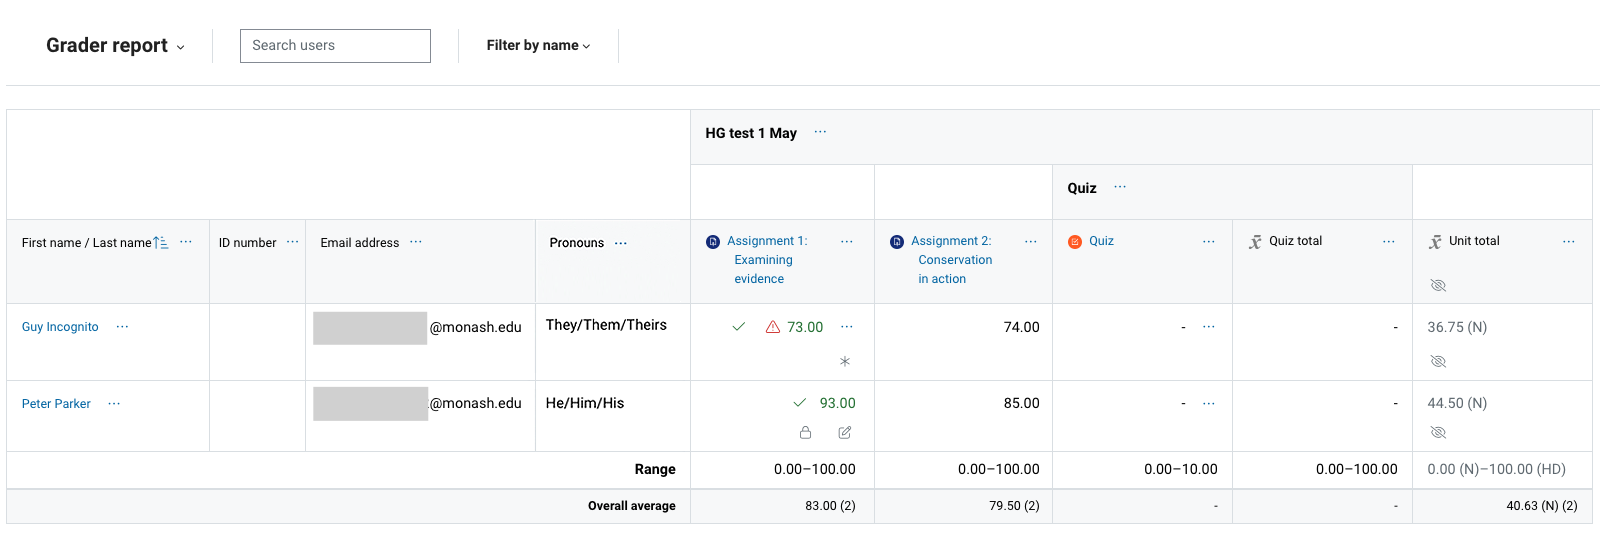Select the Unit total range 0.00 (N)–100.00 (HD)
The height and width of the screenshot is (533, 1600).
pyautogui.click(x=1497, y=469)
